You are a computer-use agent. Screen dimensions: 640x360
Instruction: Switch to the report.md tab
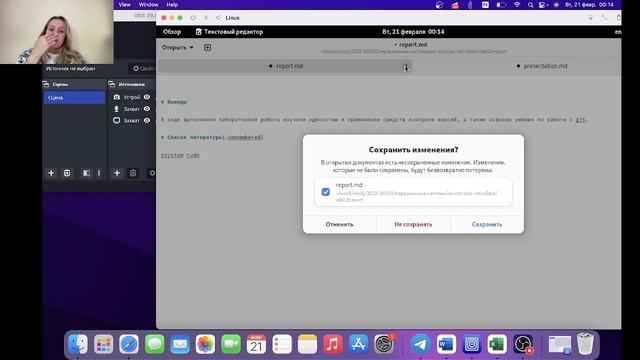(286, 66)
